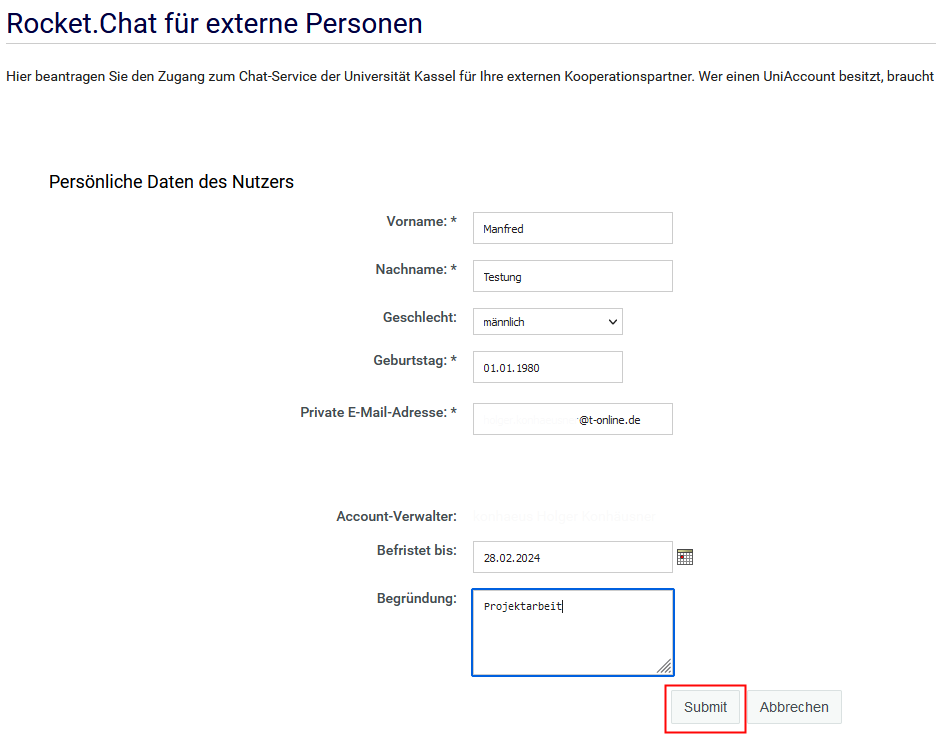Viewport: 936px width, 755px height.
Task: Click inside the Begründung text area
Action: [x=572, y=633]
